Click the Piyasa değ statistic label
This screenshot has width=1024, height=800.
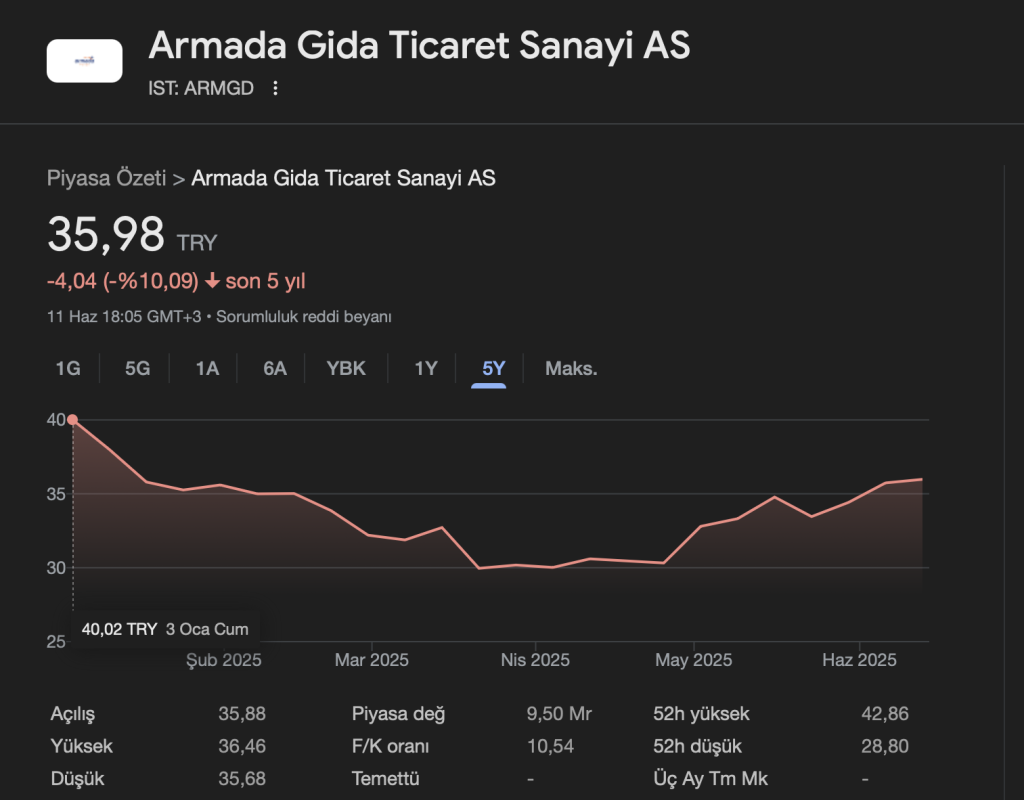(x=398, y=714)
